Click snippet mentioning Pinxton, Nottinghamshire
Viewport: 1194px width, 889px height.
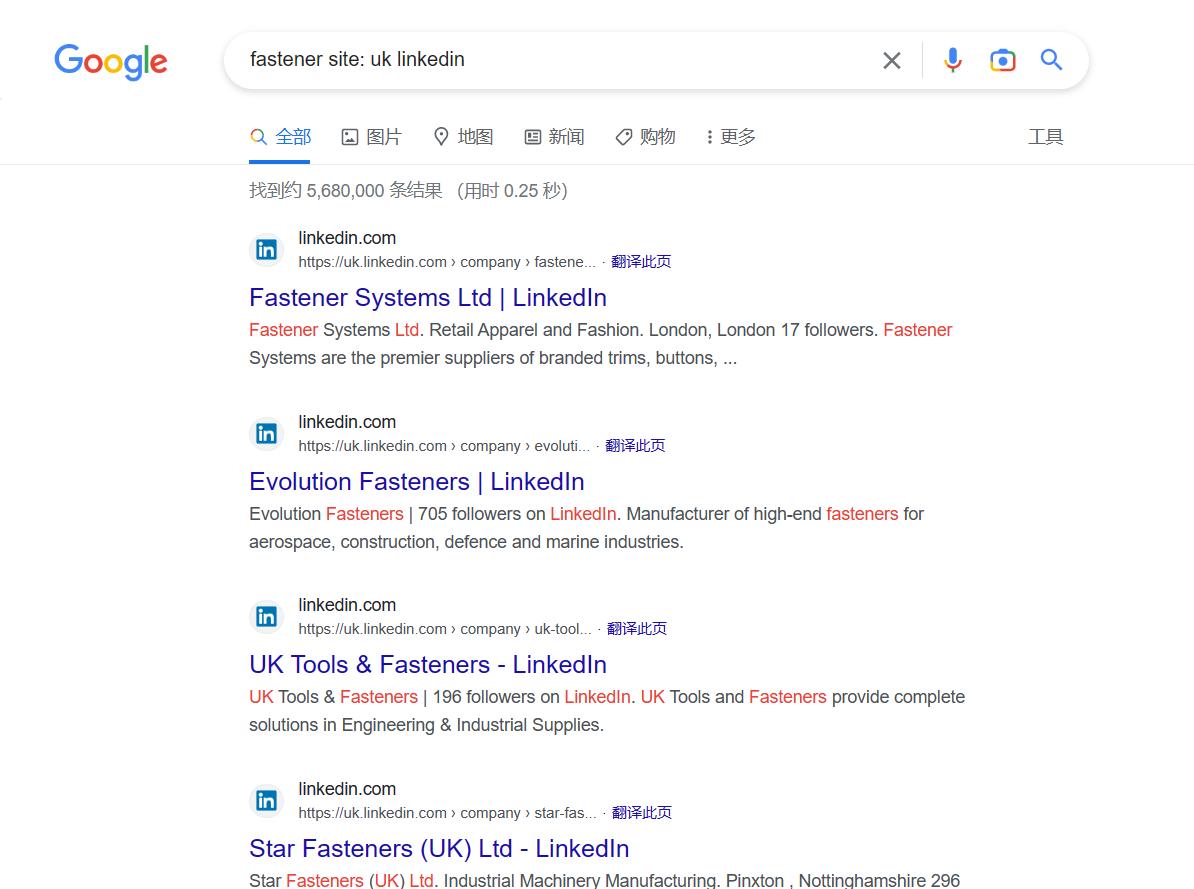coord(605,880)
